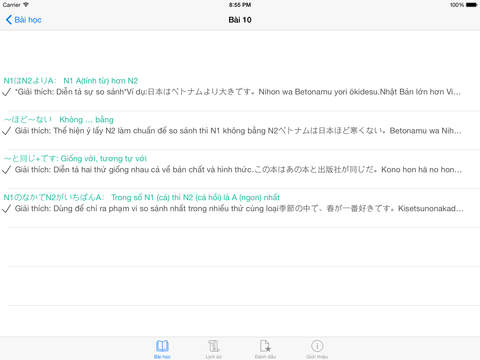
Task: Open grammar title N1 A(tính từ) hơn N2
Action: (71, 81)
